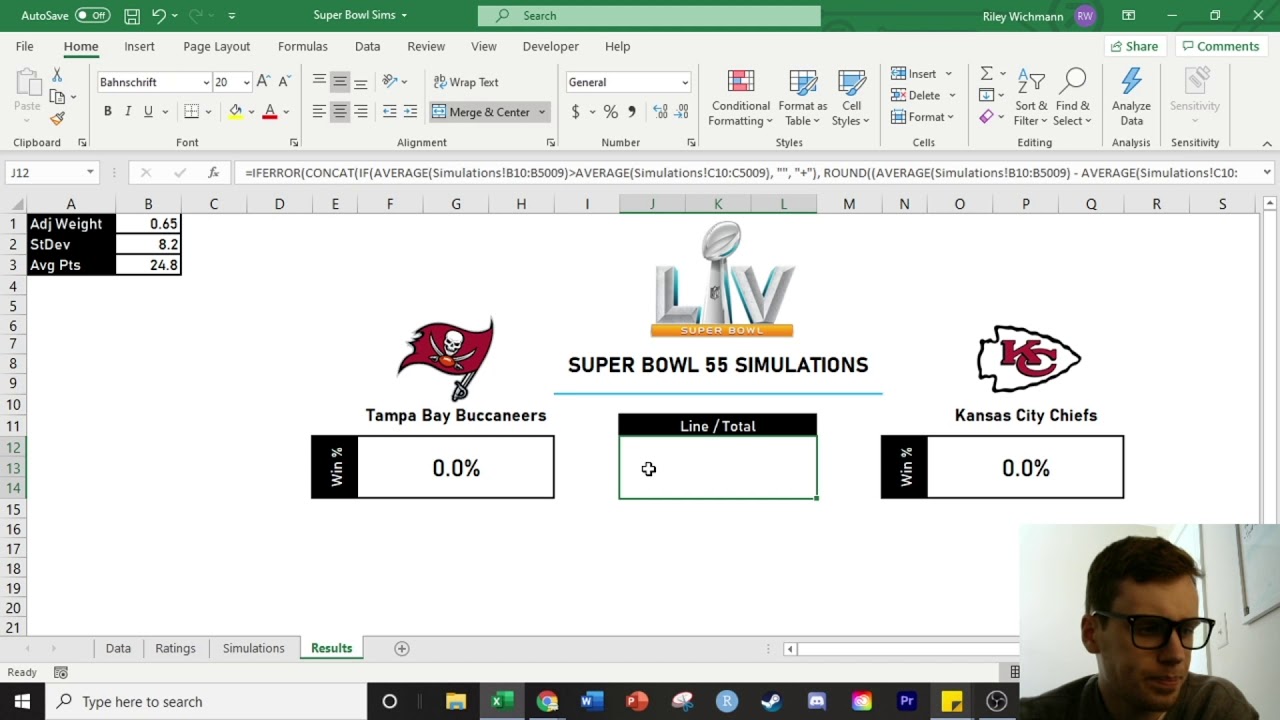This screenshot has width=1280, height=720.
Task: Open the Simulations sheet tab
Action: (253, 648)
